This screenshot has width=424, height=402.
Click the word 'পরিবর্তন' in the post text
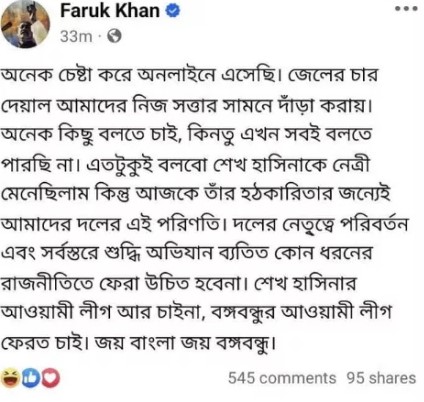click(x=374, y=223)
